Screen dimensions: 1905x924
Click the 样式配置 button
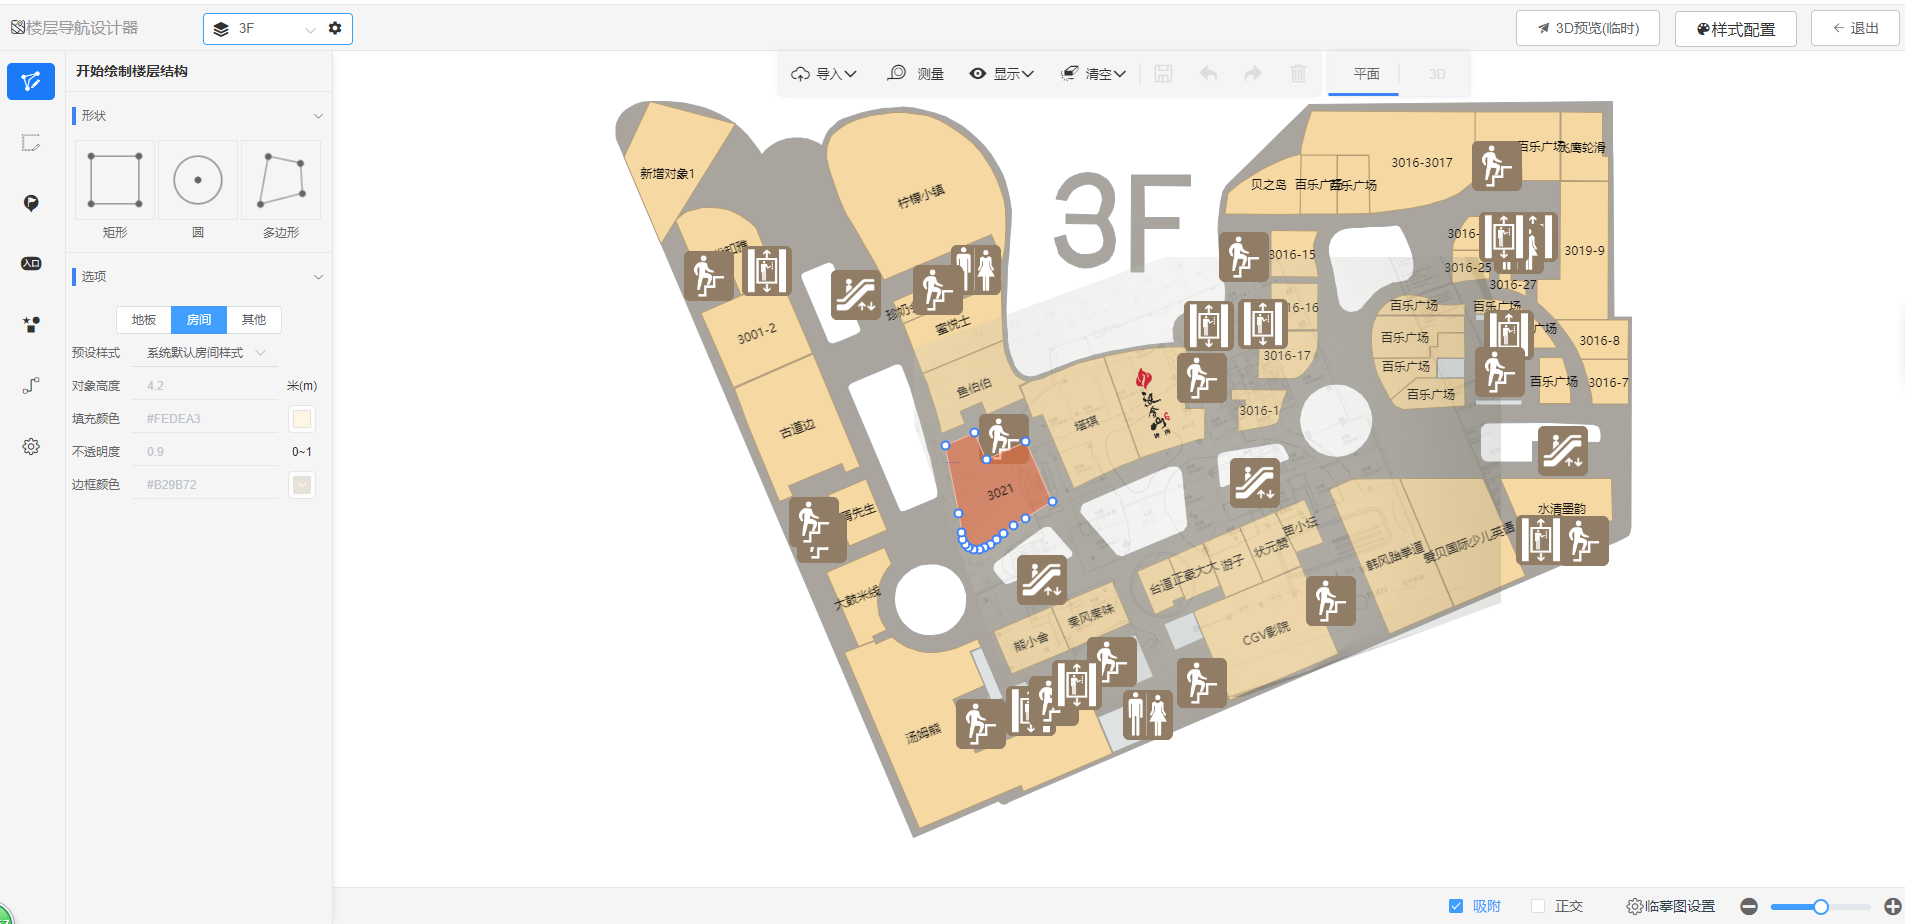(1735, 29)
